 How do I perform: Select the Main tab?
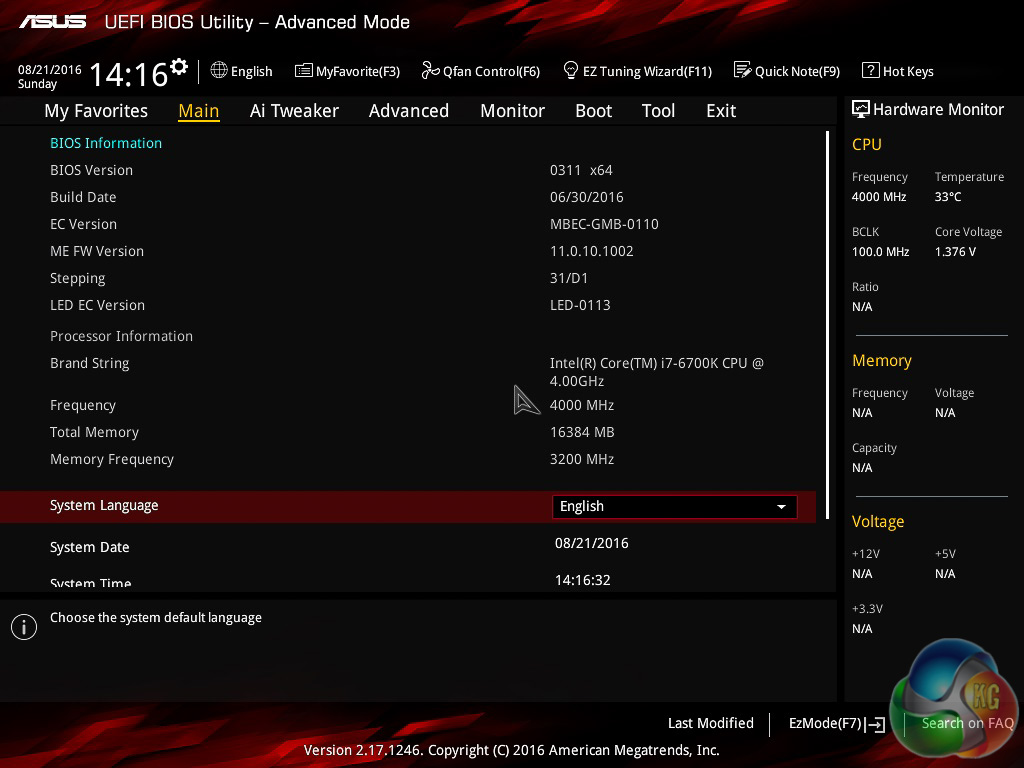pos(199,111)
